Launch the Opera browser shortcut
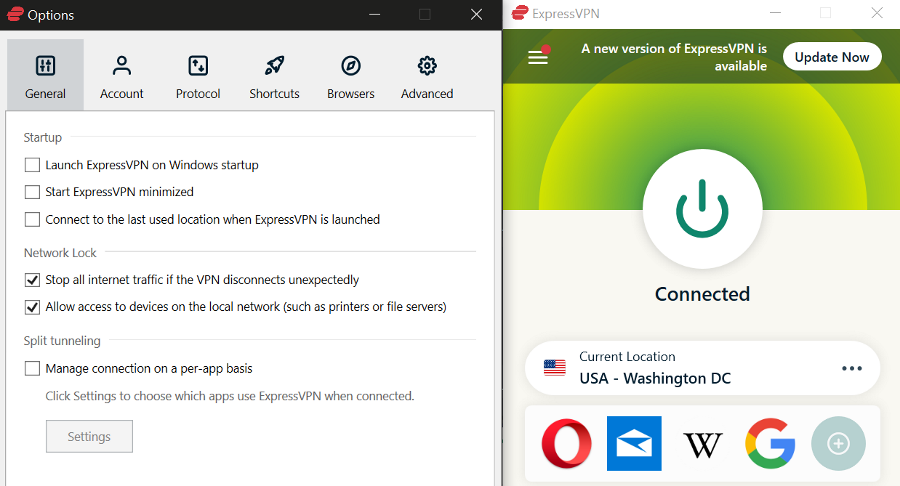 click(567, 444)
